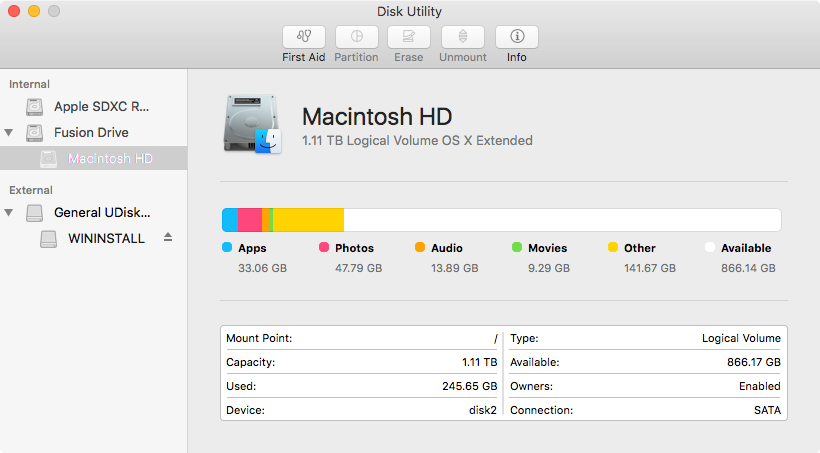Click the WININSTALL volume icon
The height and width of the screenshot is (453, 820).
click(49, 239)
